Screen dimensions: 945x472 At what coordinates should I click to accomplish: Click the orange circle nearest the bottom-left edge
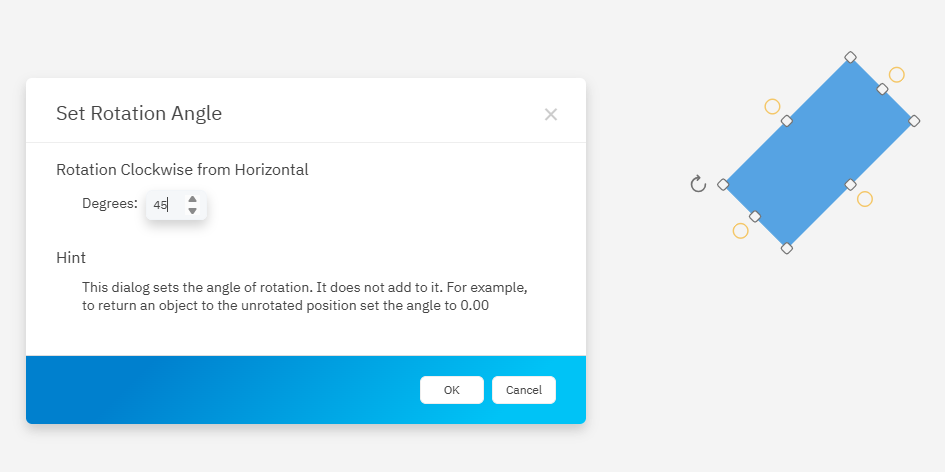[740, 231]
